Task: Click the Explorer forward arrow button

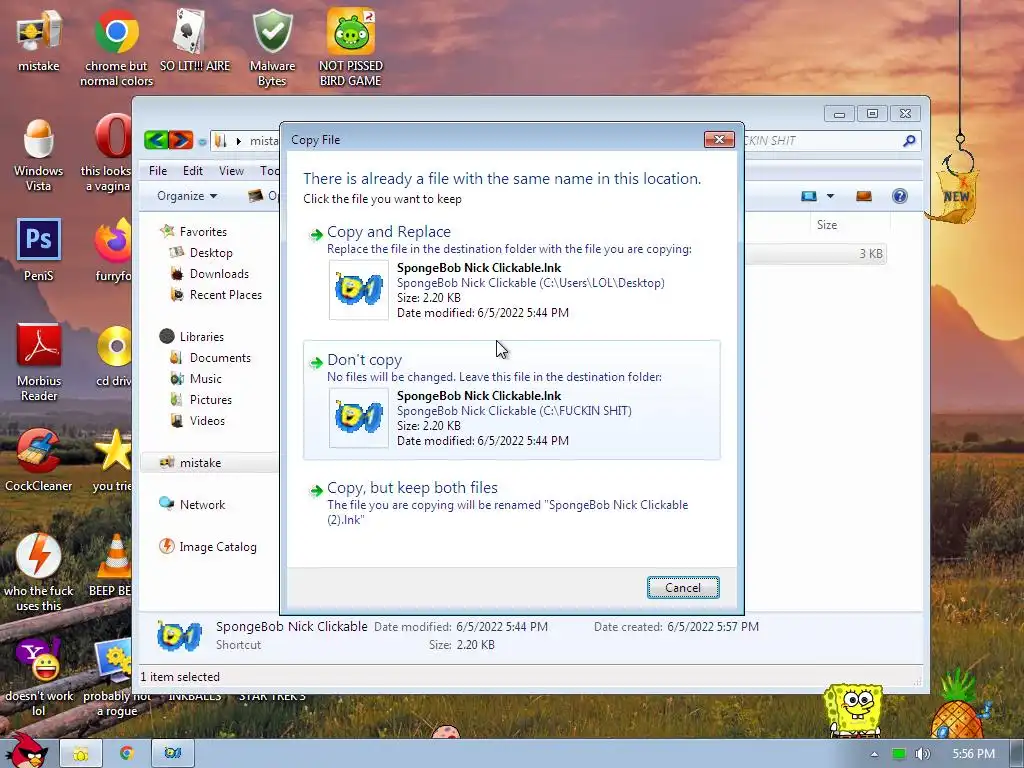Action: 181,140
